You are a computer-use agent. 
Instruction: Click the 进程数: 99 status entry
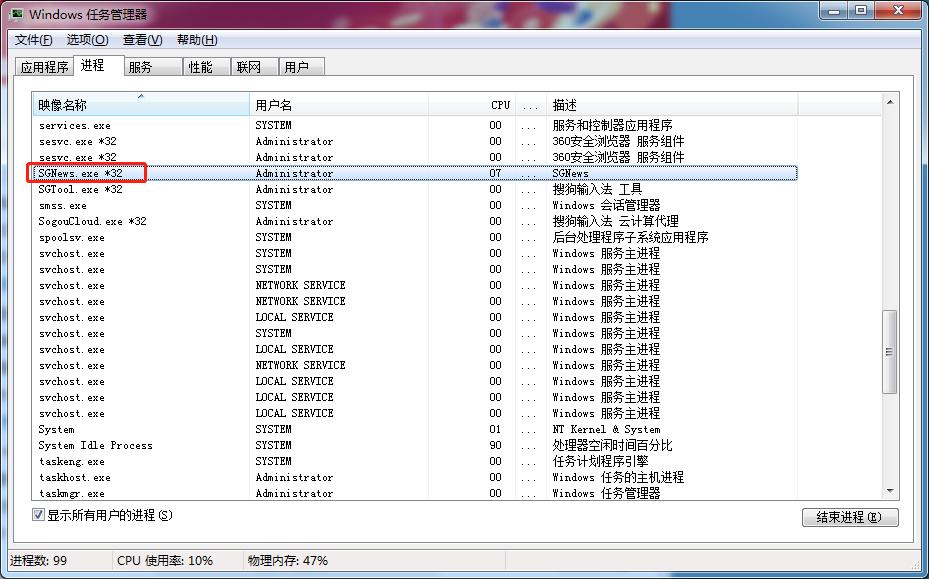tap(39, 560)
